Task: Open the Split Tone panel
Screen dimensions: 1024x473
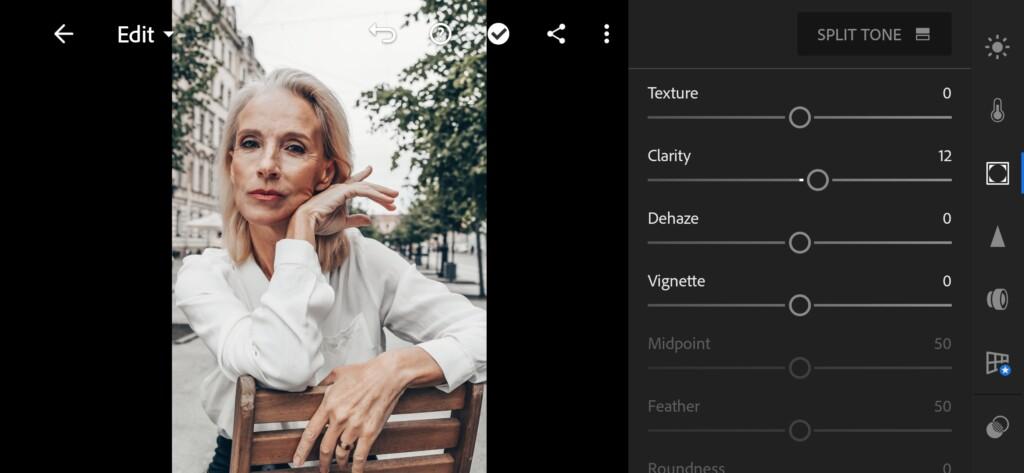Action: tap(874, 35)
